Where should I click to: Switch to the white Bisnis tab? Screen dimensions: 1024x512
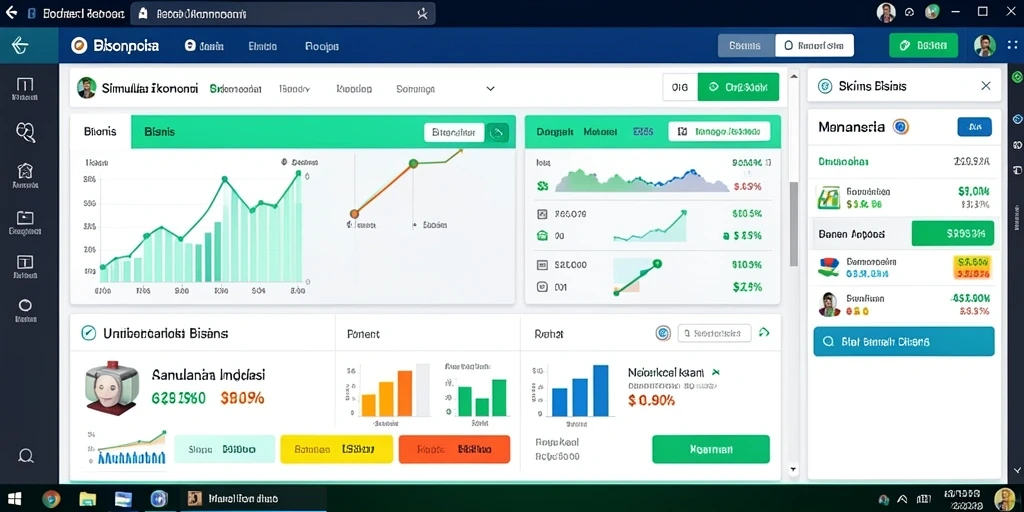click(x=101, y=132)
